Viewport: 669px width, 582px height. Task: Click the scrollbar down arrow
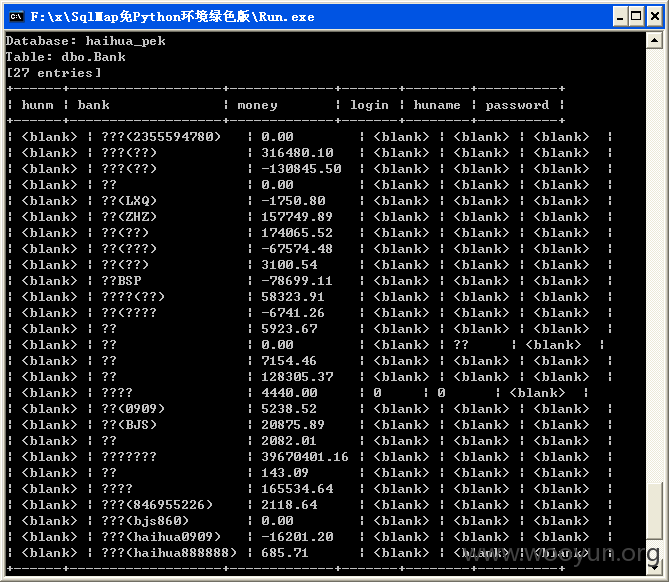click(654, 567)
